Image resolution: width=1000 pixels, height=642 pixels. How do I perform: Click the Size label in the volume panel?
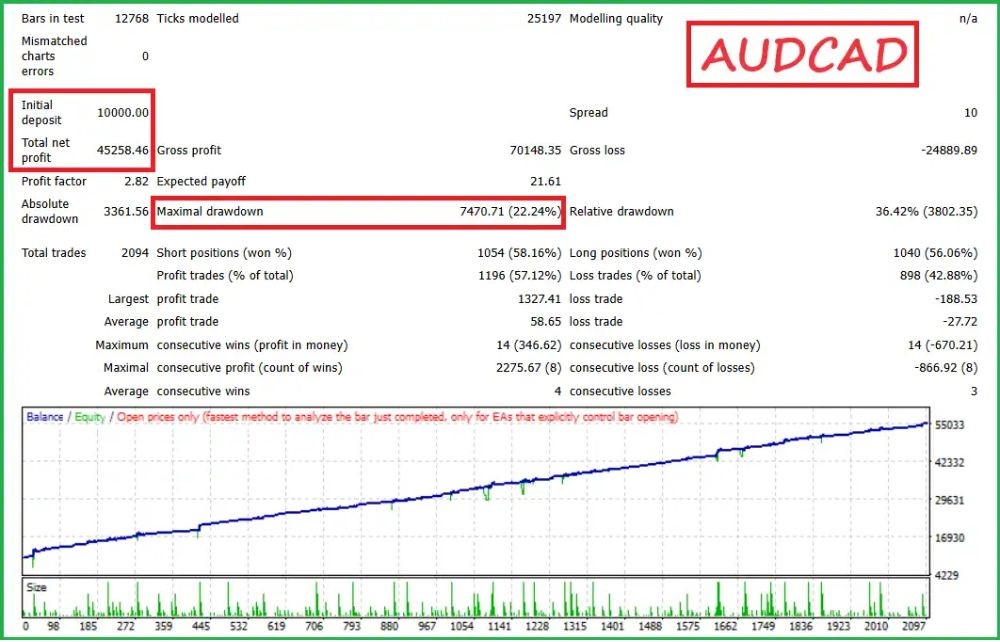pyautogui.click(x=36, y=588)
